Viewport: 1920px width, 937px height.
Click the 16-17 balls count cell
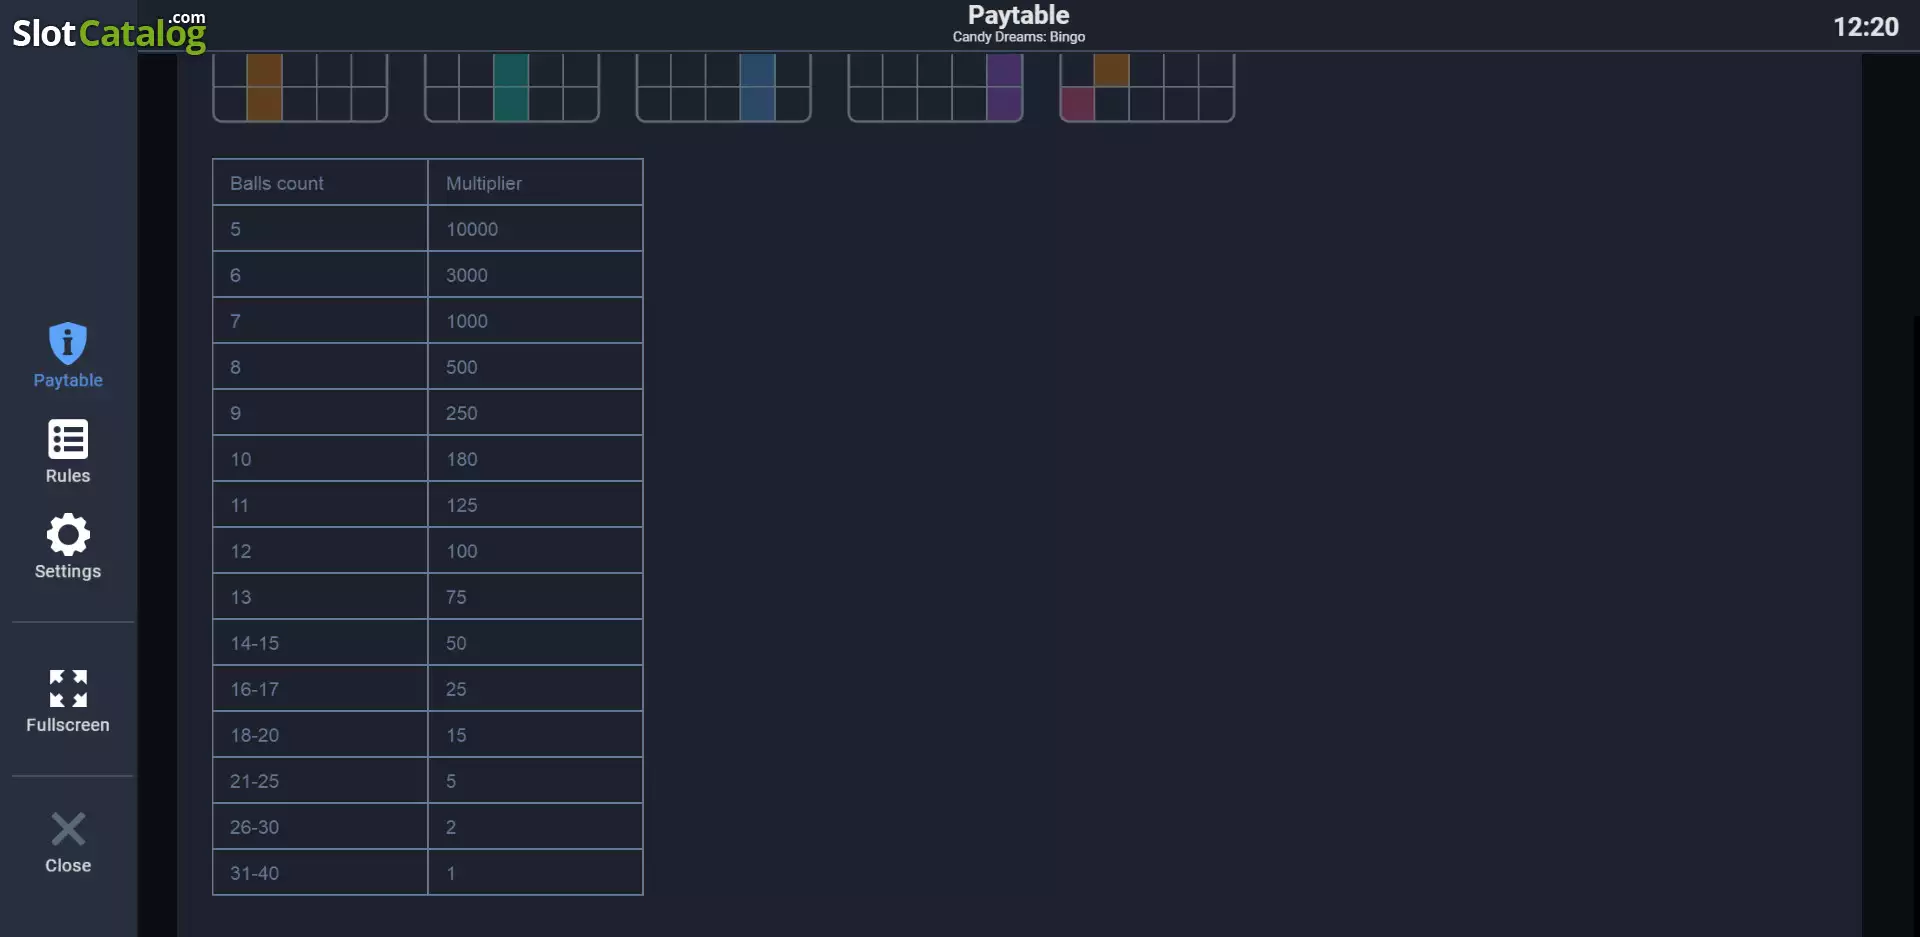click(x=320, y=689)
